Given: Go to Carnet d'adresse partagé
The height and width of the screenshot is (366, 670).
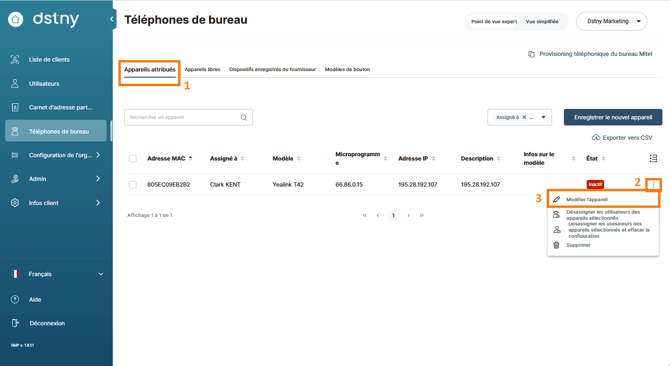Looking at the screenshot, I should 60,108.
